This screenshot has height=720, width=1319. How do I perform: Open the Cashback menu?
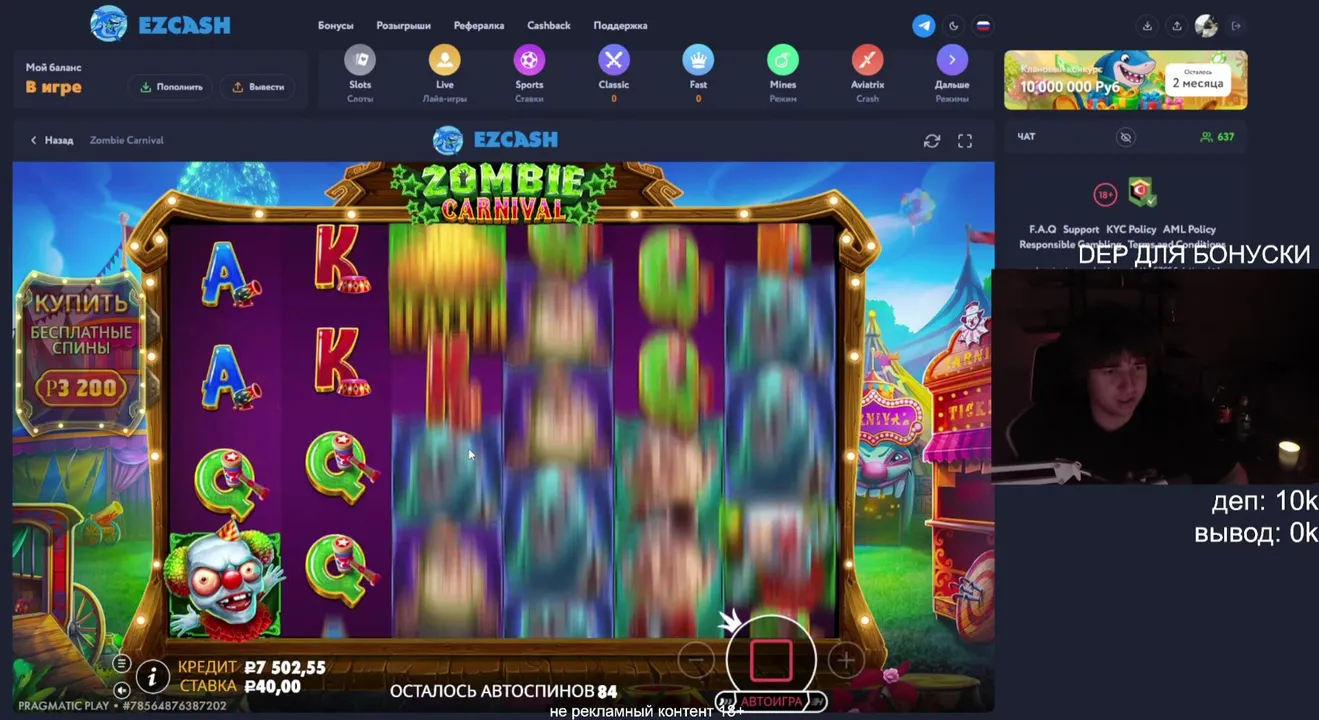tap(549, 25)
